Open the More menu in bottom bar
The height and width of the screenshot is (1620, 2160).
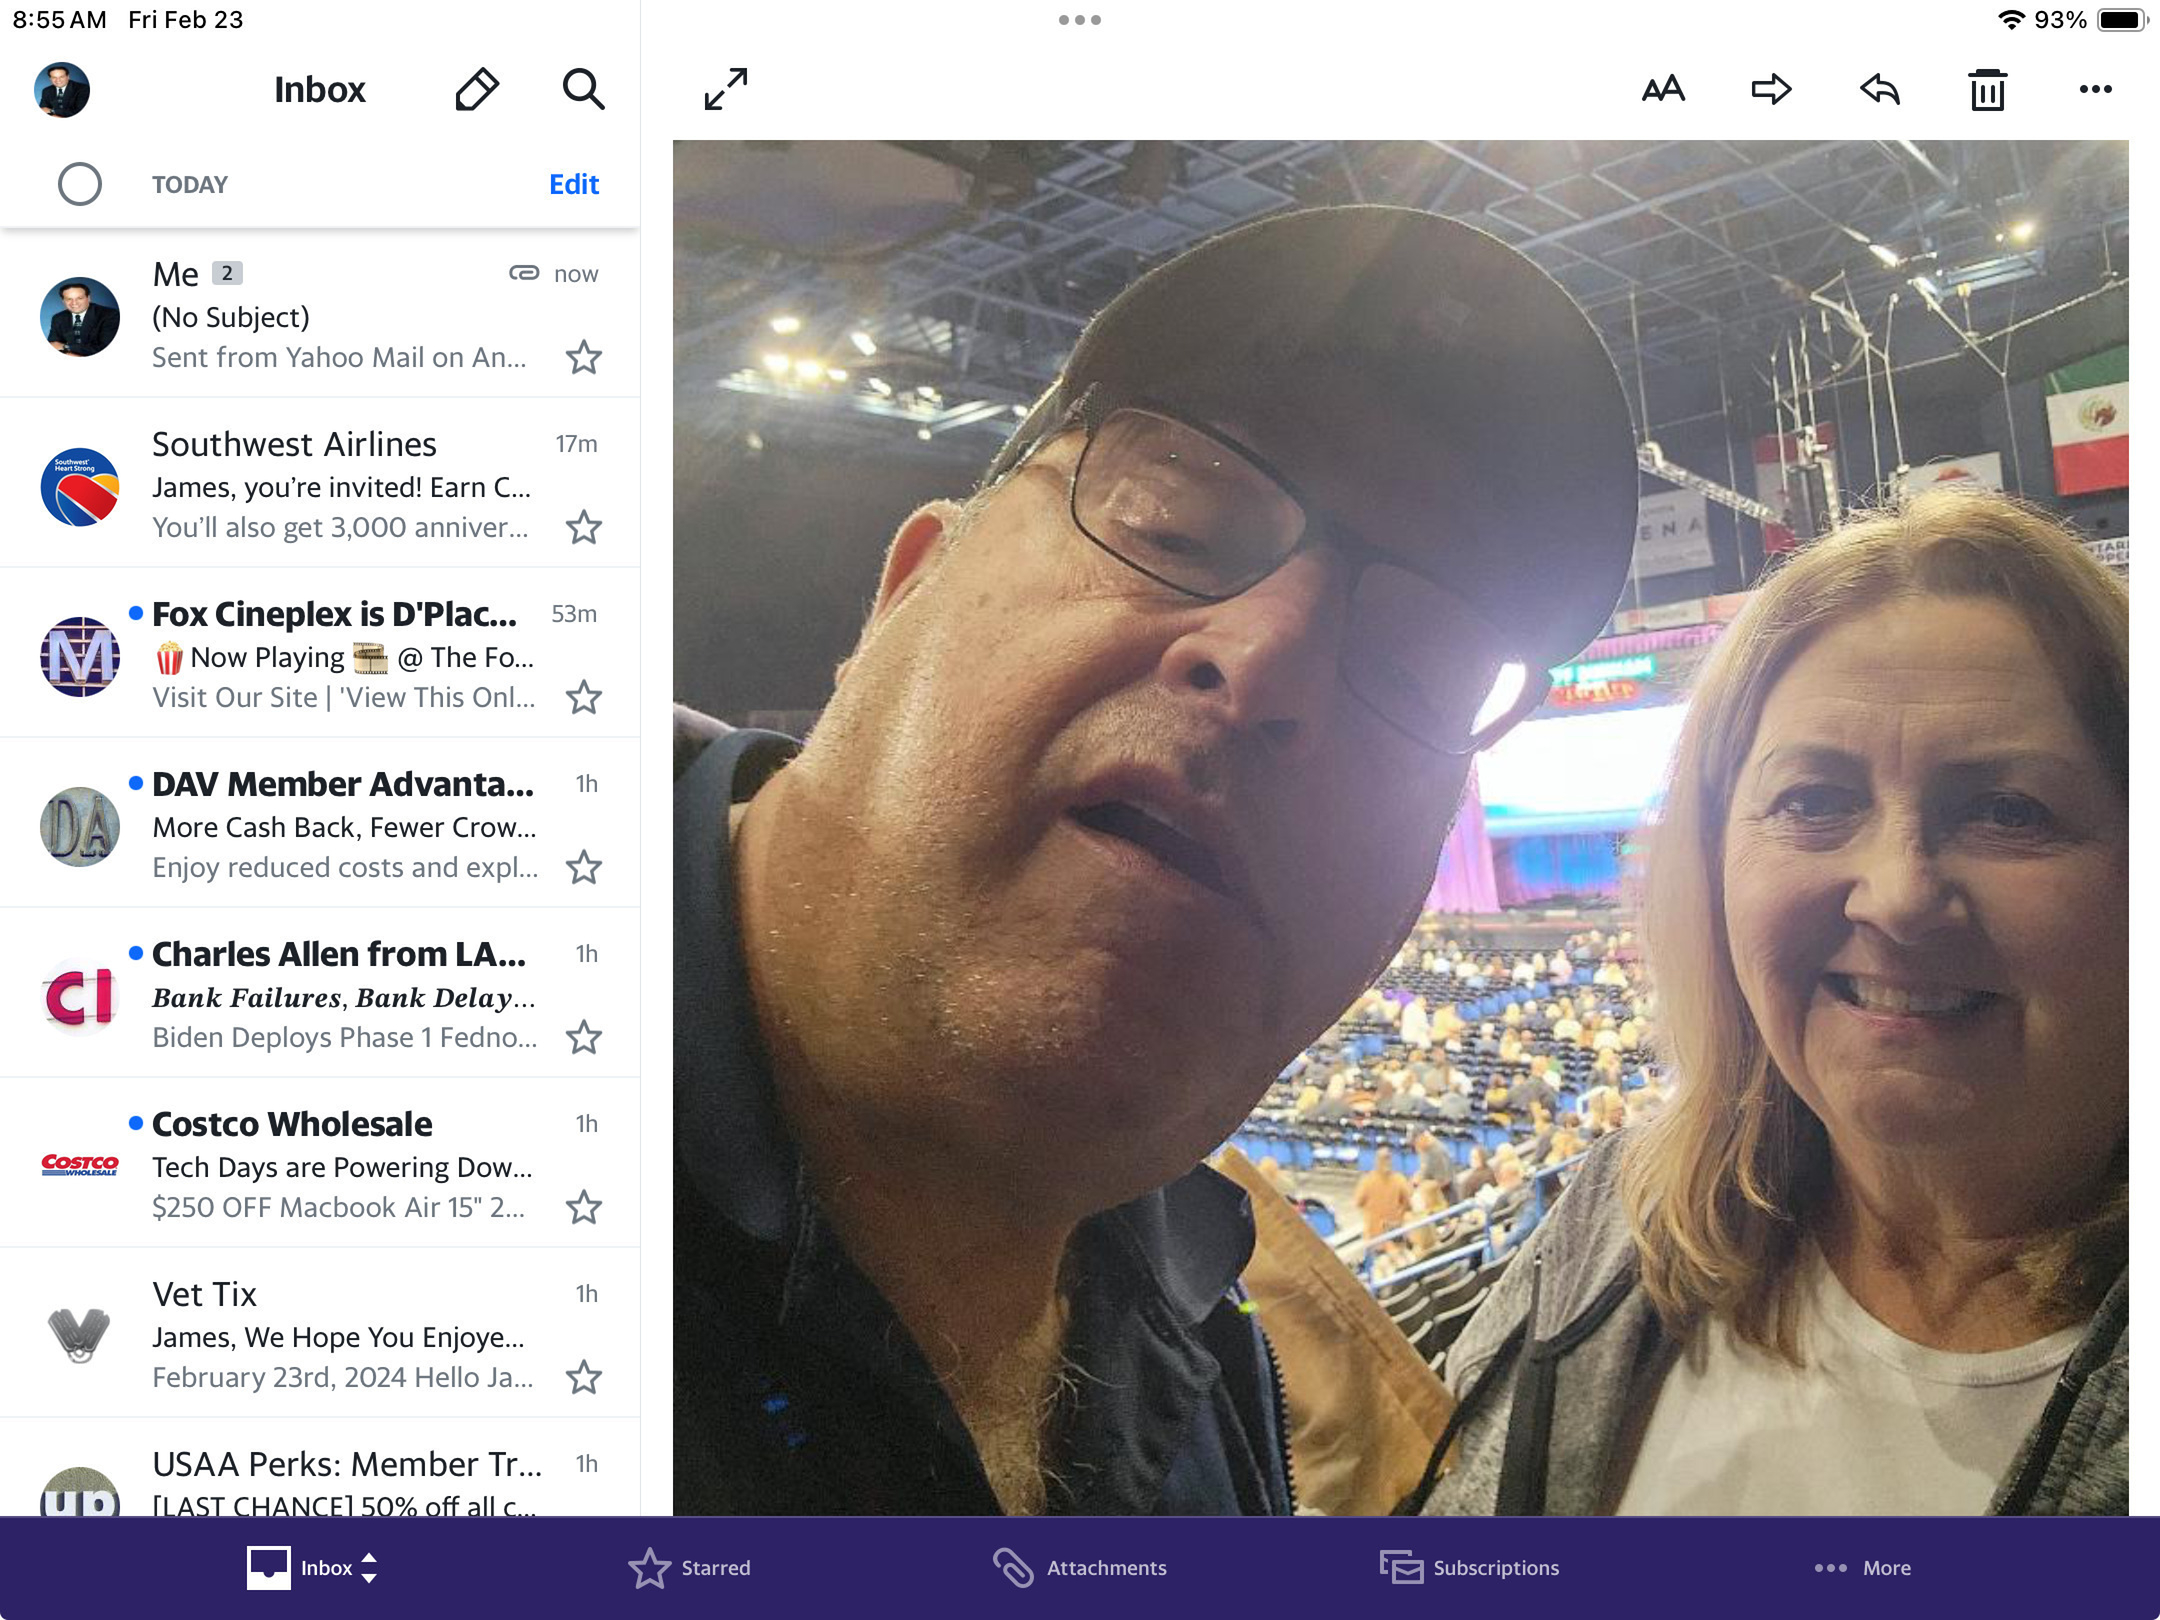coord(1862,1567)
